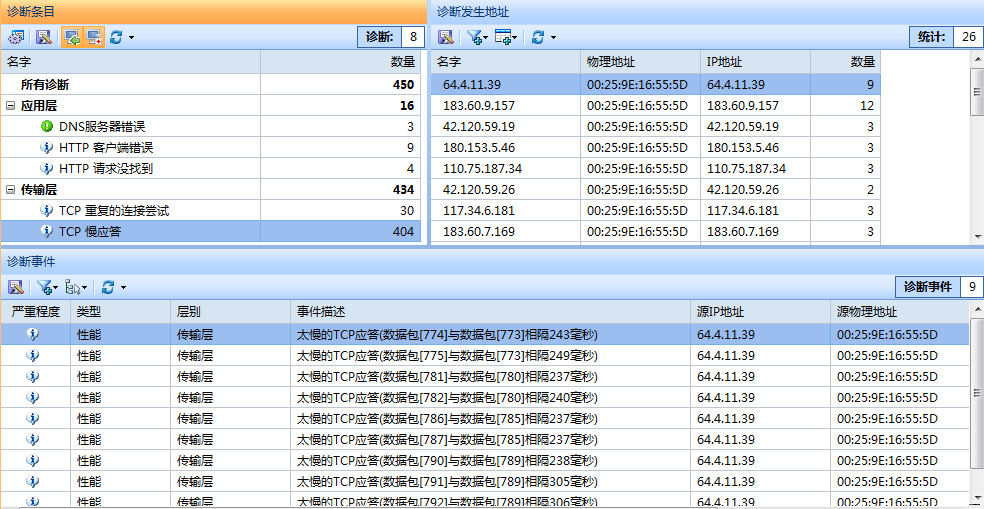
Task: Sort address list by IP地址 column header
Action: tap(755, 62)
